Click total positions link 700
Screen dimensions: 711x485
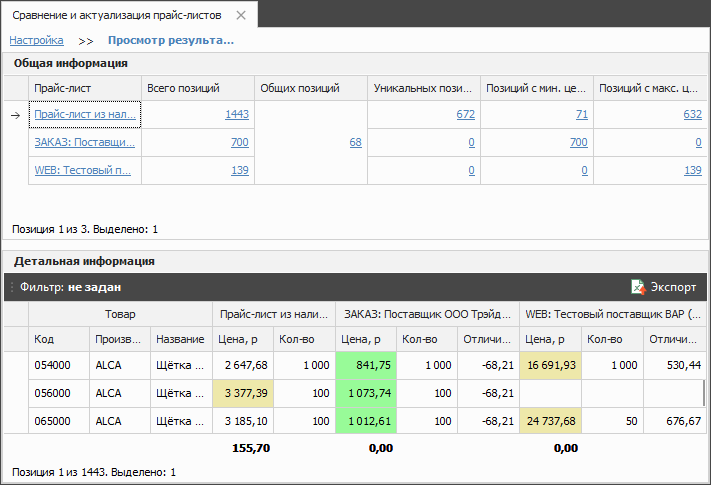[x=240, y=142]
